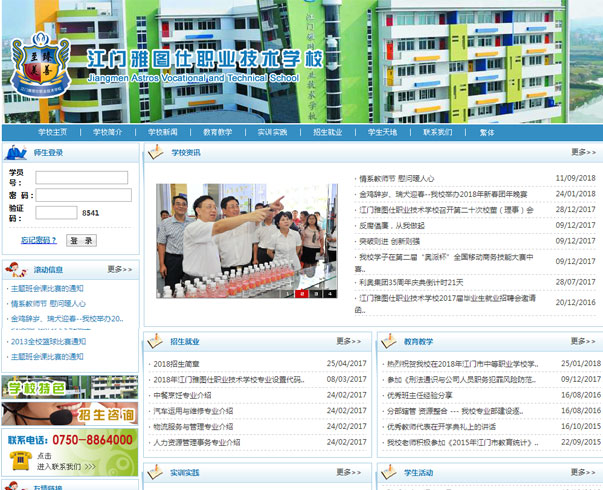Expand 更多 in 滚动信息 panel
Image resolution: width=603 pixels, height=490 pixels.
(119, 269)
